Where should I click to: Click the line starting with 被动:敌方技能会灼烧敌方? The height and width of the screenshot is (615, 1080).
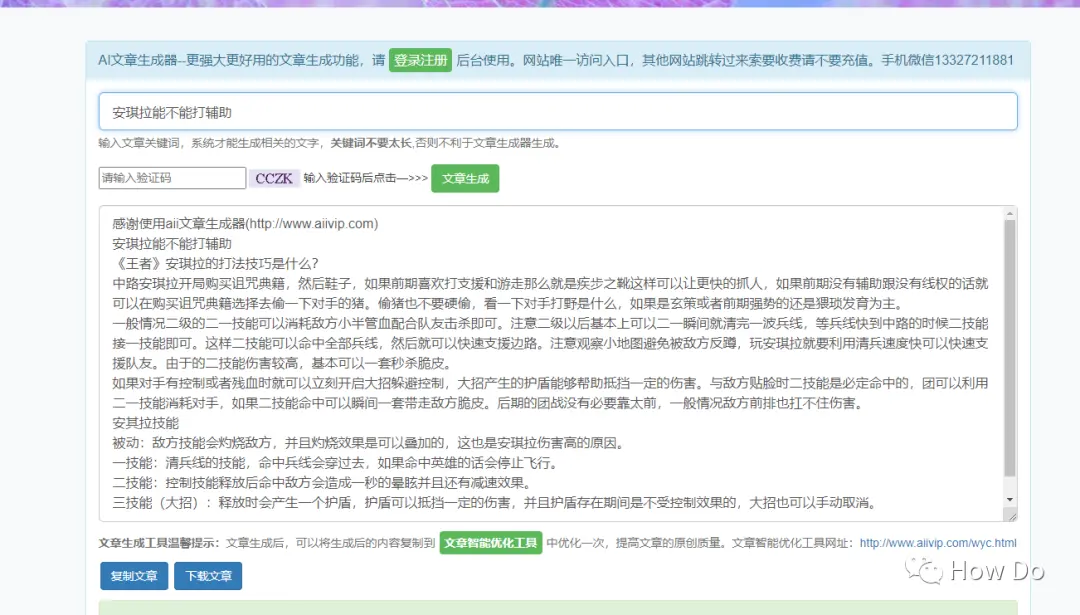(x=370, y=443)
